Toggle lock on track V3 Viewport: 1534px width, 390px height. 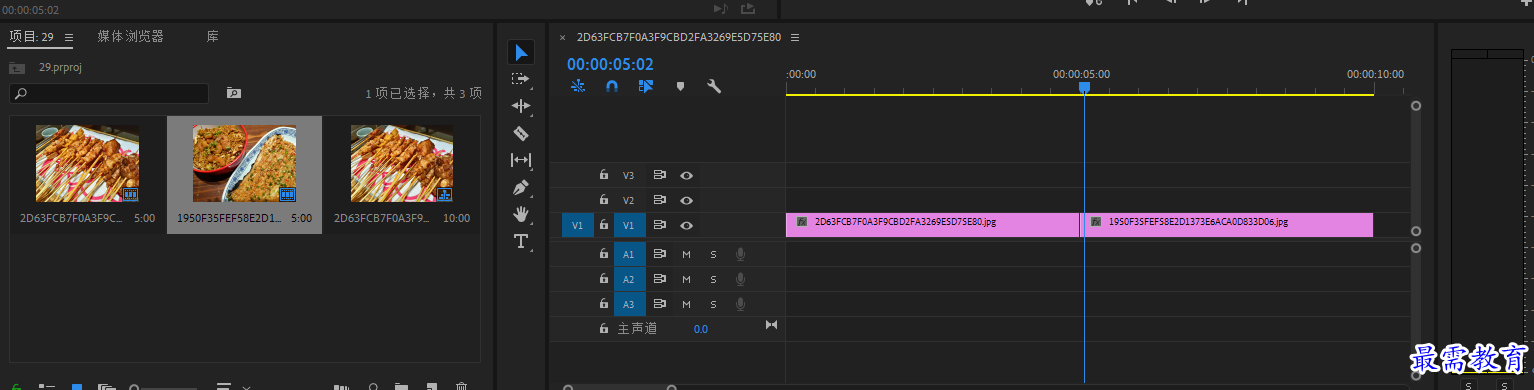click(604, 175)
